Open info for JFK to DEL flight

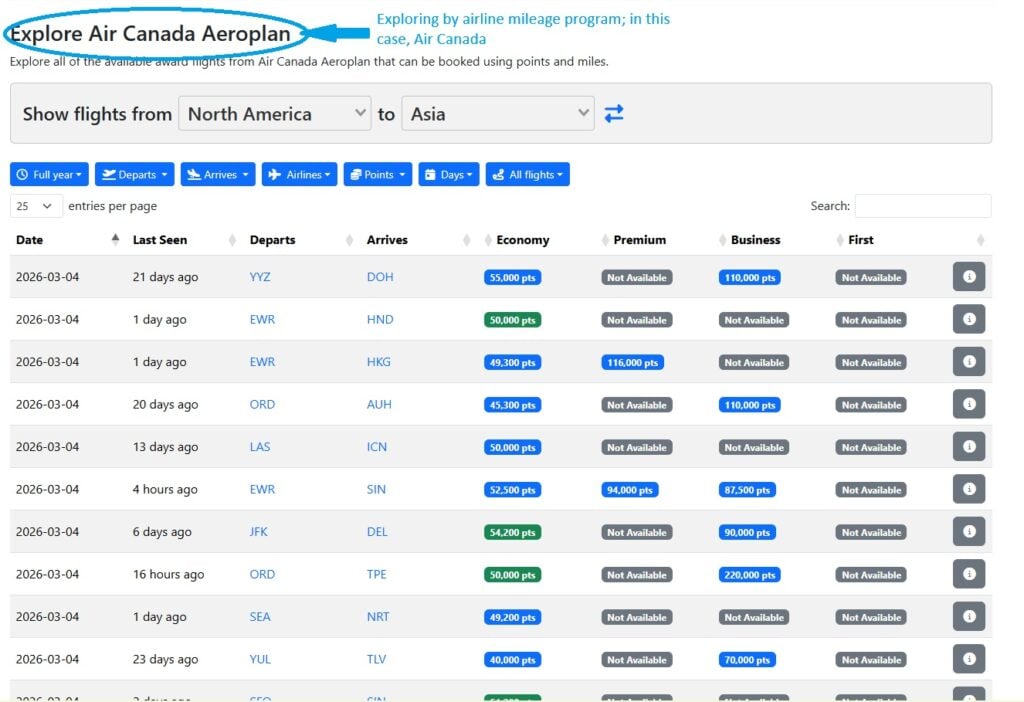click(x=968, y=532)
